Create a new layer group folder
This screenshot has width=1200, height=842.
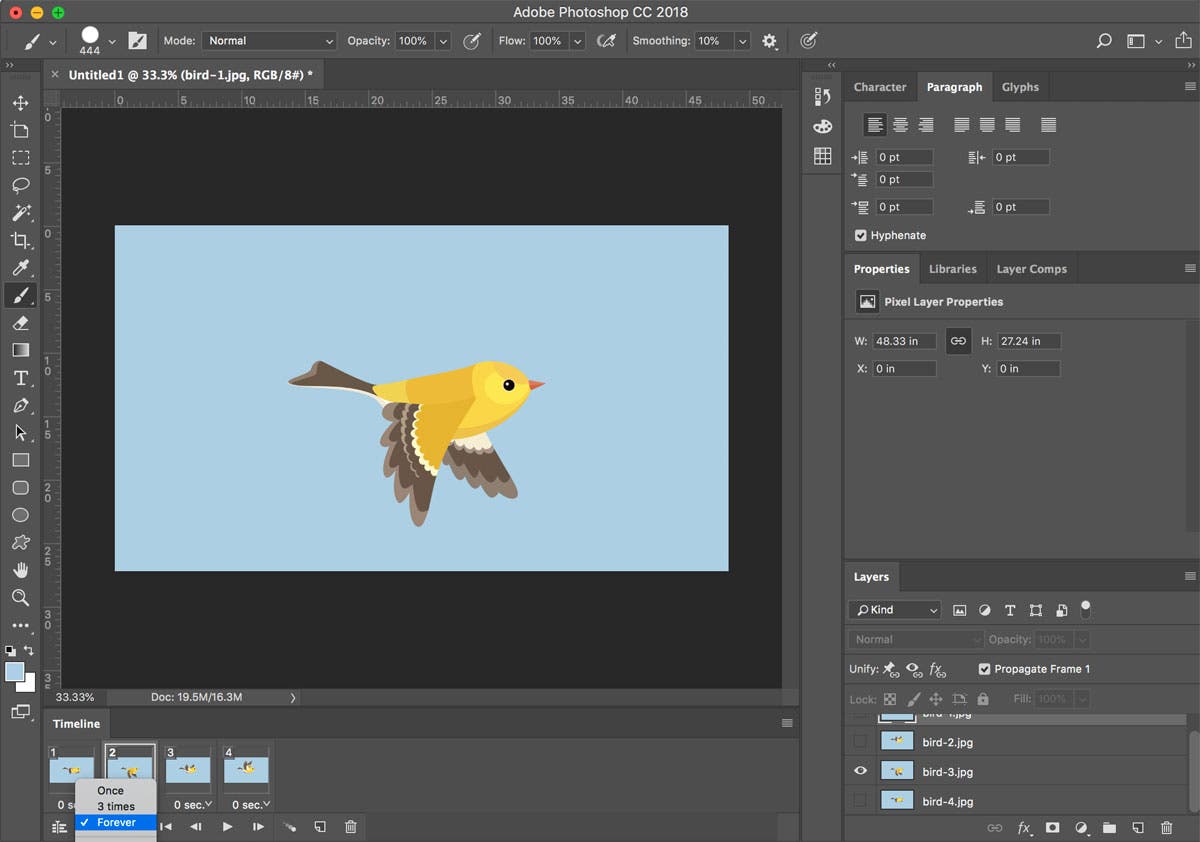click(1109, 828)
